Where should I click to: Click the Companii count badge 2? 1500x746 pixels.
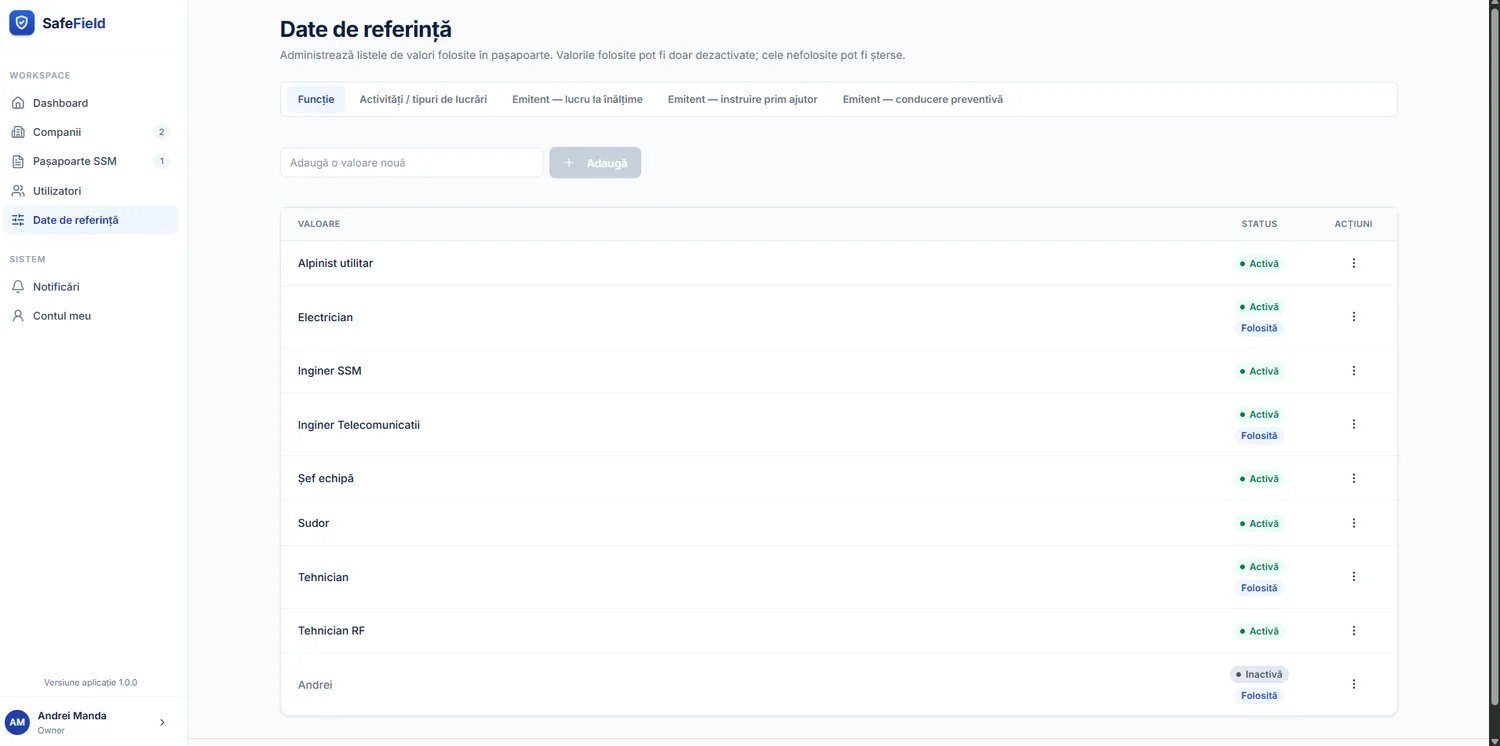(161, 132)
